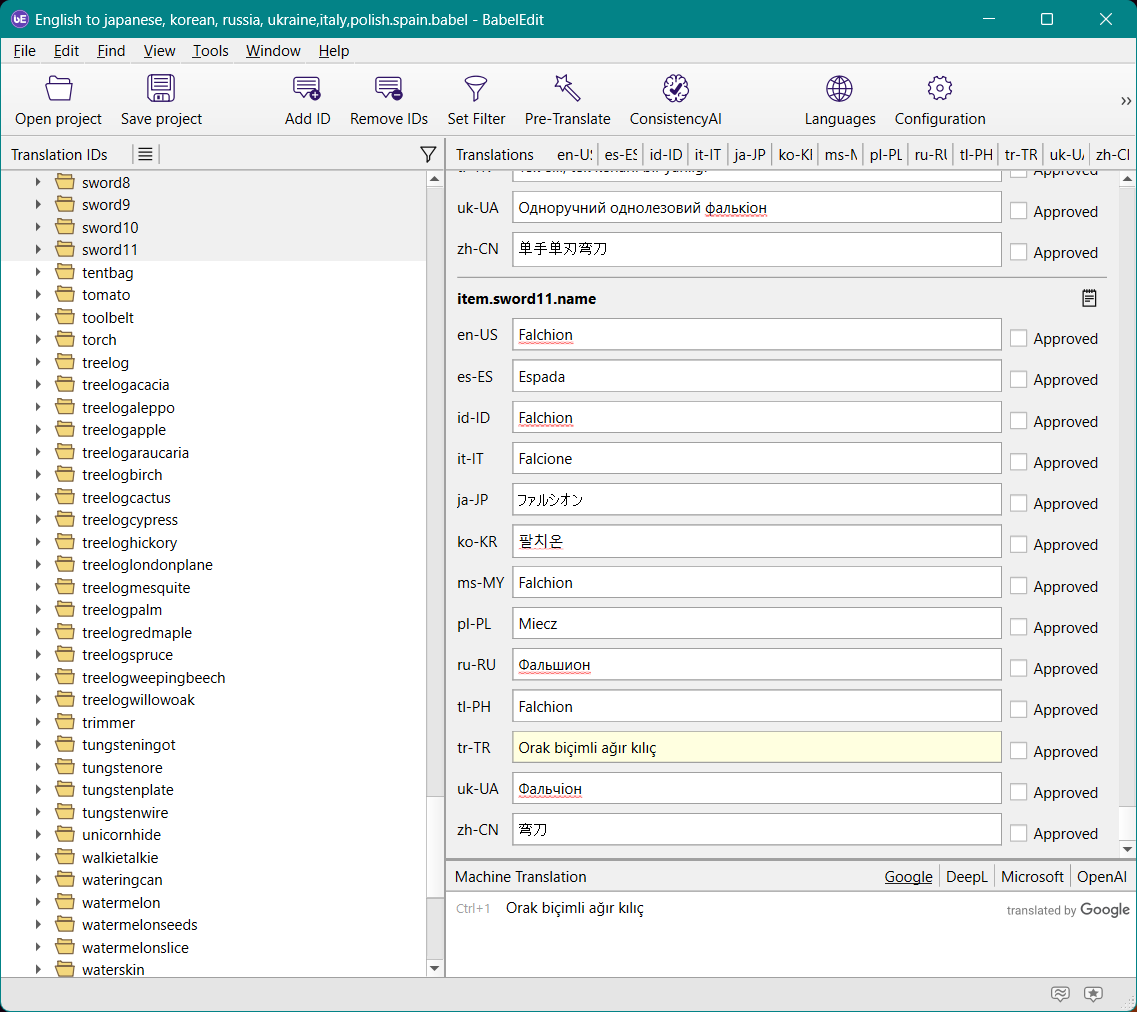The width and height of the screenshot is (1137, 1012).
Task: Tick the Approved box for ja-JP
Action: [x=1019, y=504]
